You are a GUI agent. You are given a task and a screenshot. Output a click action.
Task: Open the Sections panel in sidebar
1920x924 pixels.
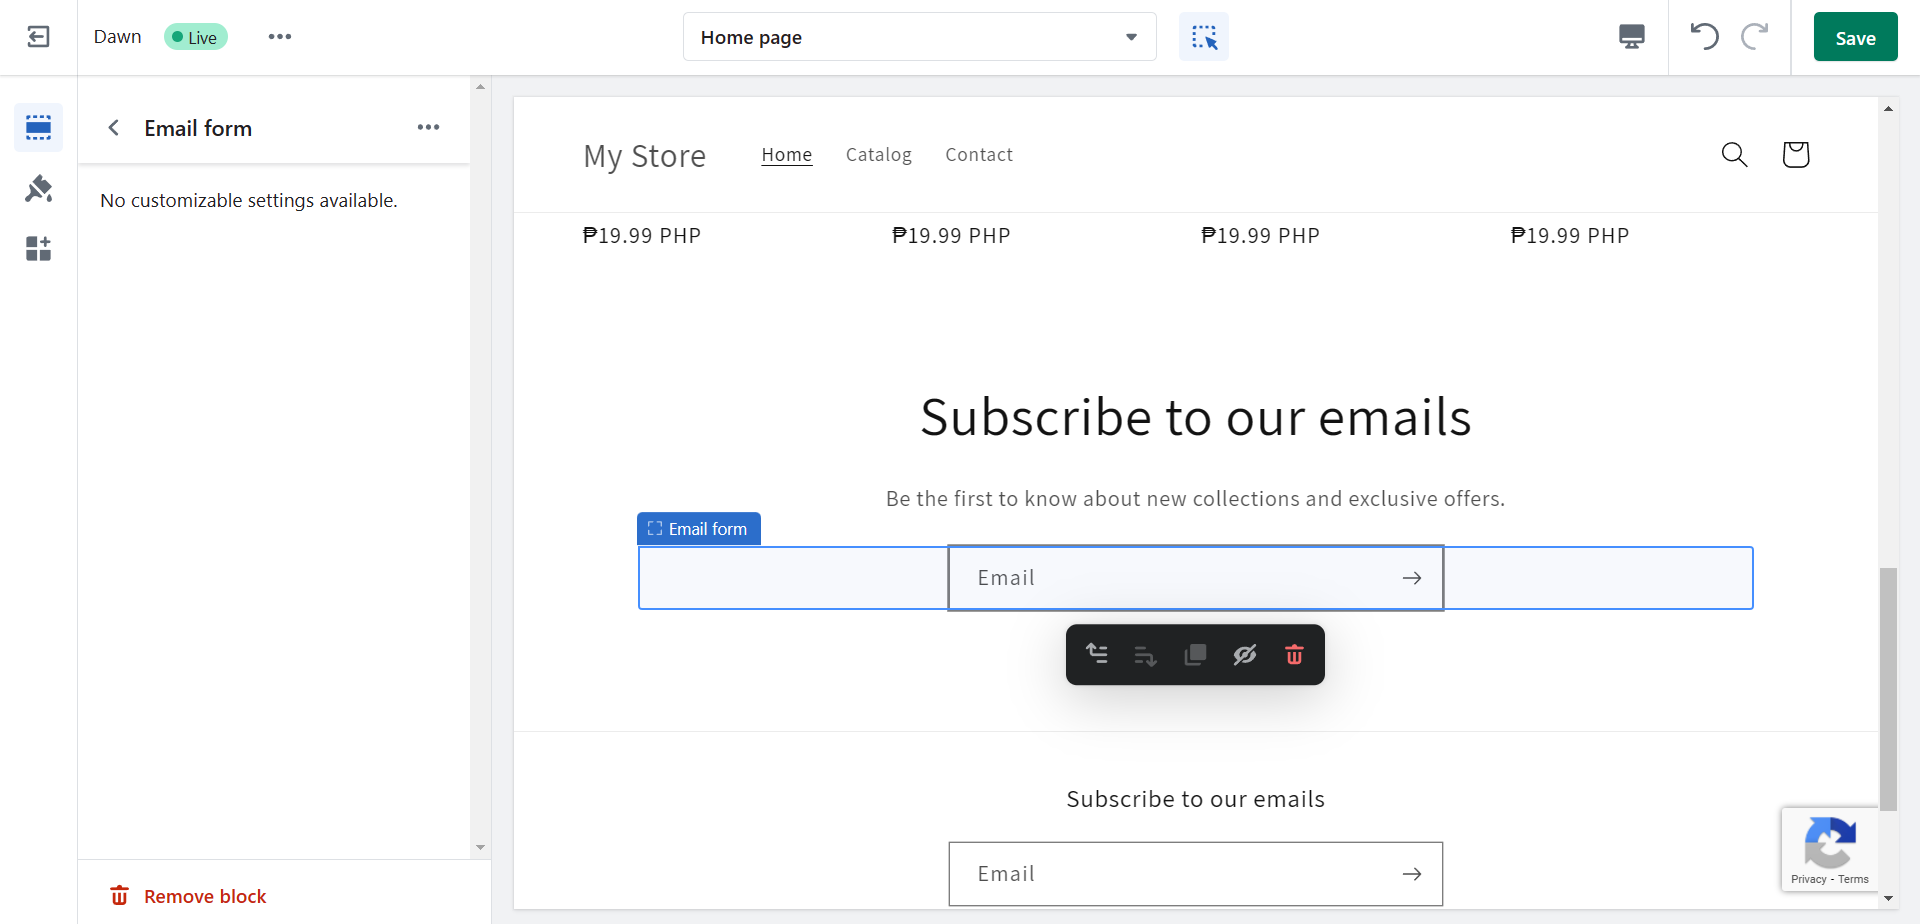click(x=38, y=127)
